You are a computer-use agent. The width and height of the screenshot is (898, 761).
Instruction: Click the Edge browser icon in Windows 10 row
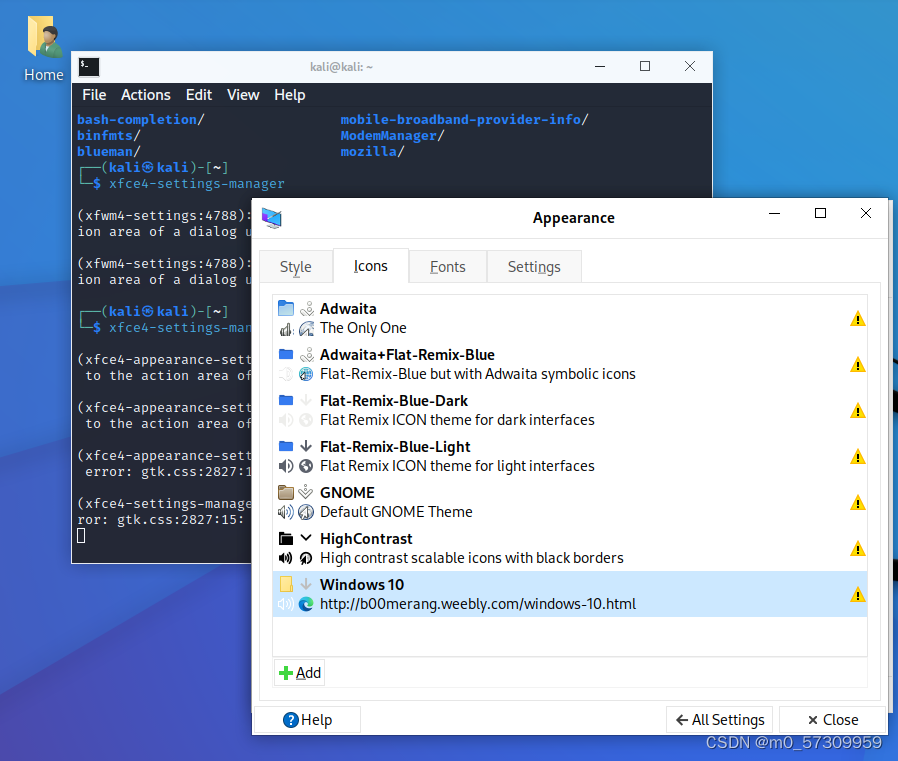click(x=306, y=604)
